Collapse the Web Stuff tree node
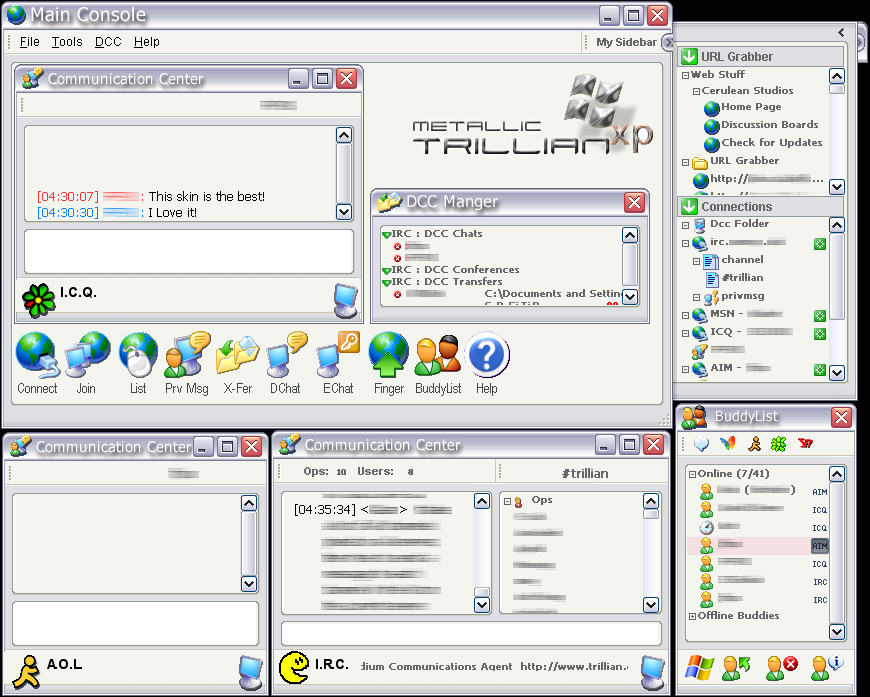Viewport: 870px width, 697px height. tap(685, 75)
